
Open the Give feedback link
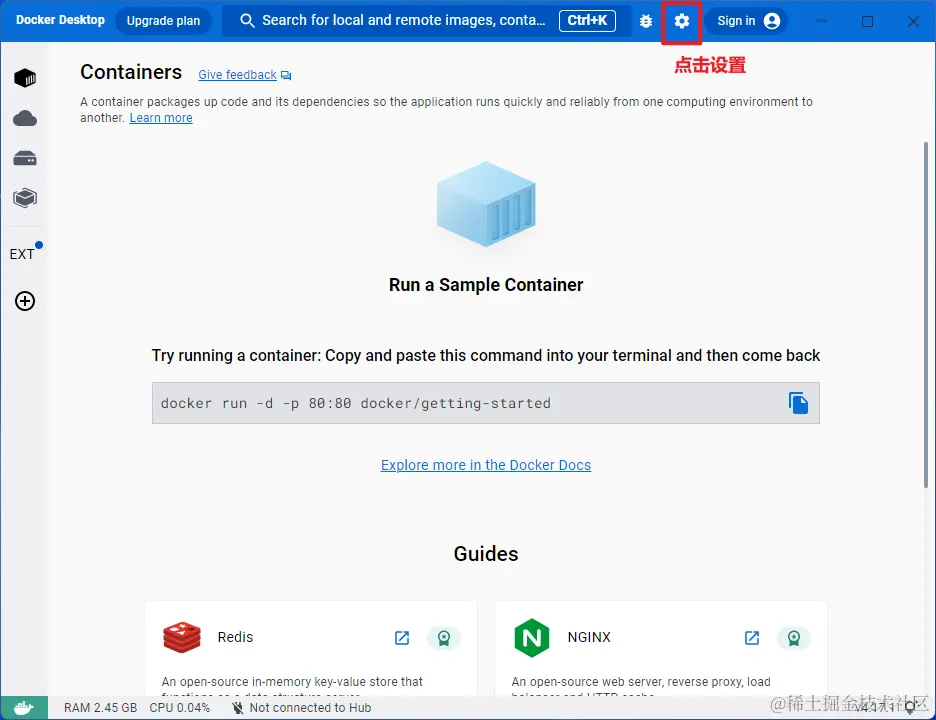(238, 75)
